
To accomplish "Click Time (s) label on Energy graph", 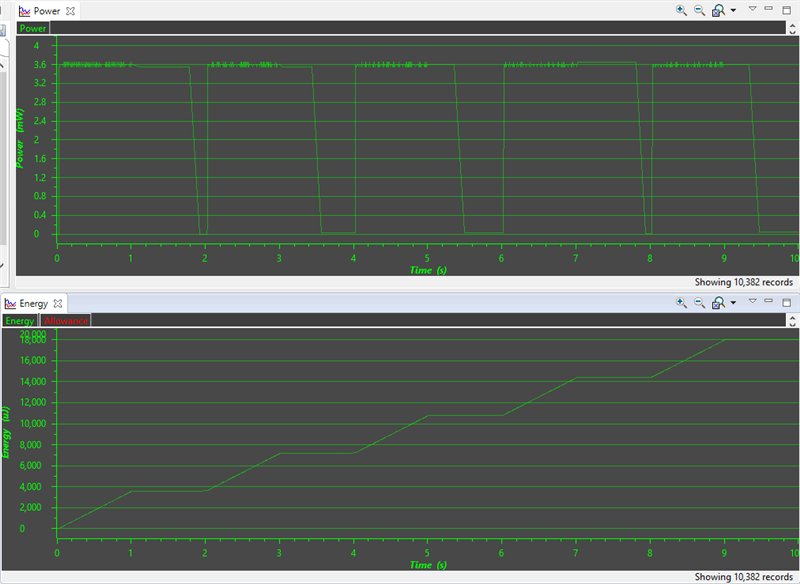I will (428, 565).
